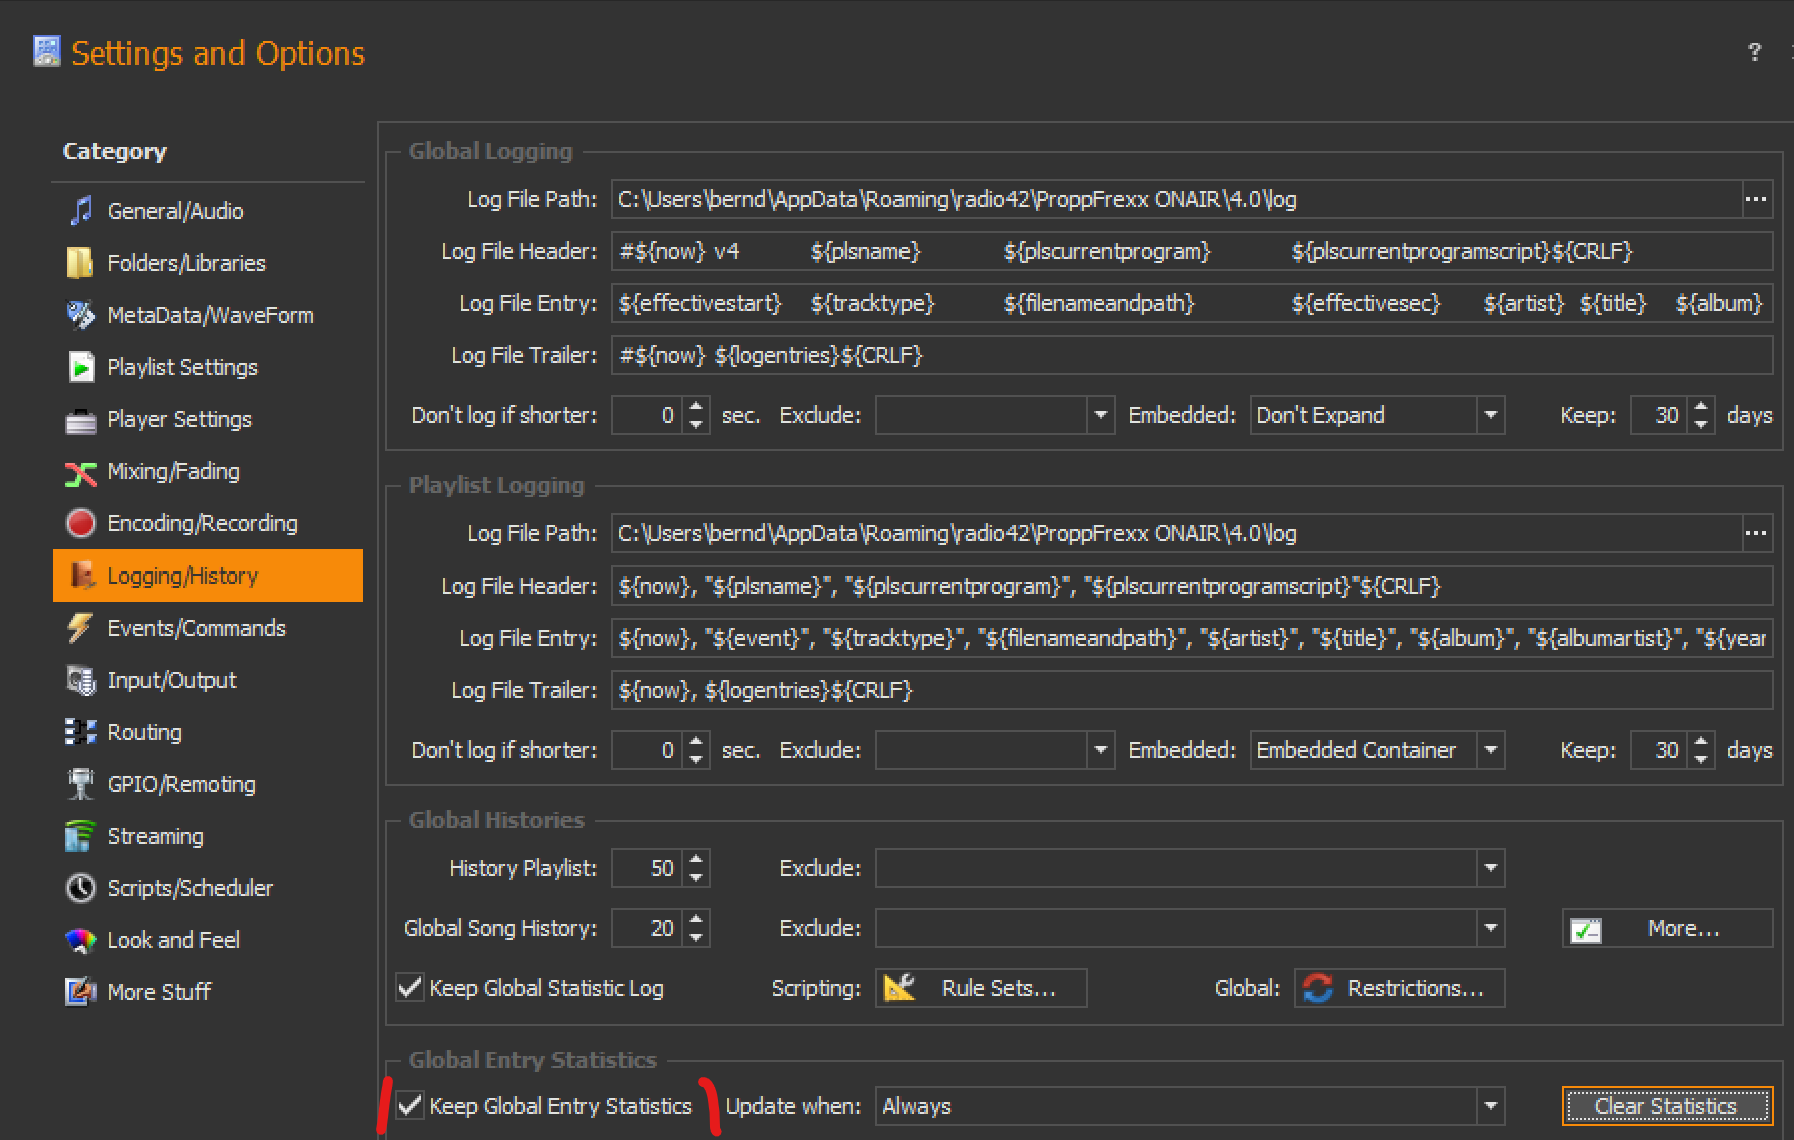Image resolution: width=1794 pixels, height=1140 pixels.
Task: Select the Playlist Settings category
Action: coord(182,367)
